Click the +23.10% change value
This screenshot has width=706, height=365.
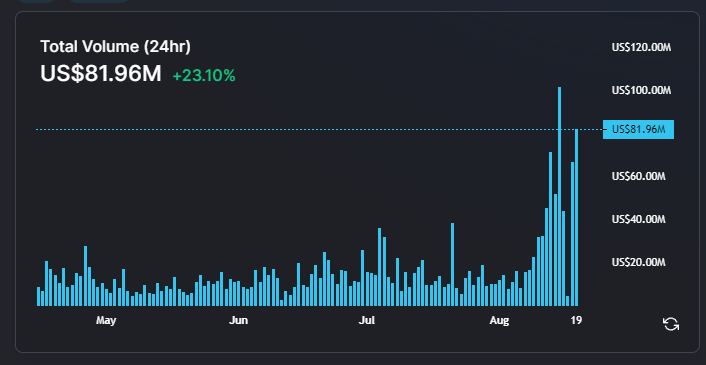[204, 76]
